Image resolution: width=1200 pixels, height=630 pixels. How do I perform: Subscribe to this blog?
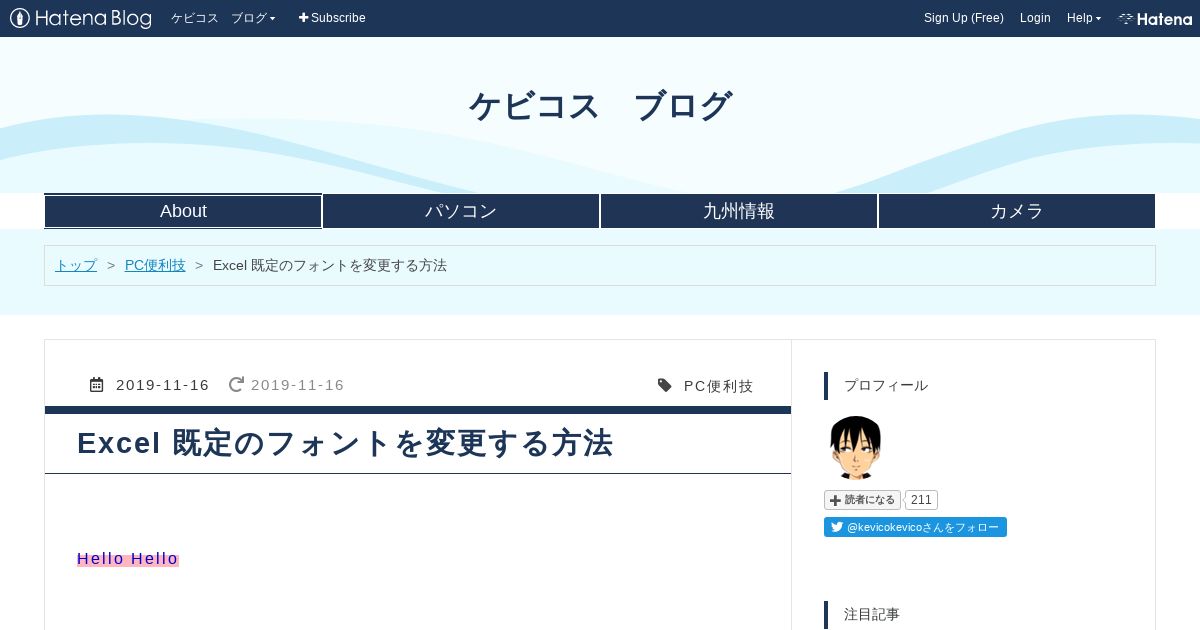(x=332, y=18)
